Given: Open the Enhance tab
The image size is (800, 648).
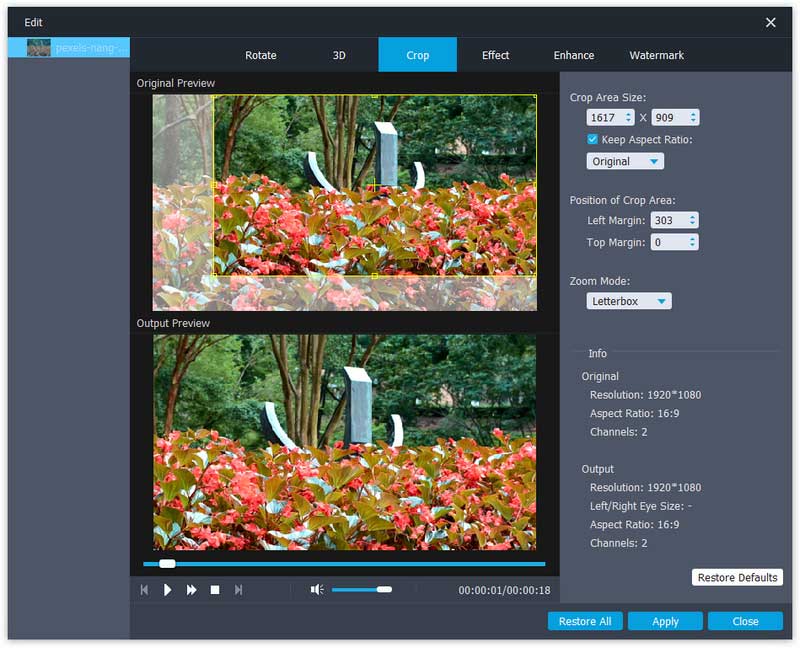Looking at the screenshot, I should (574, 55).
